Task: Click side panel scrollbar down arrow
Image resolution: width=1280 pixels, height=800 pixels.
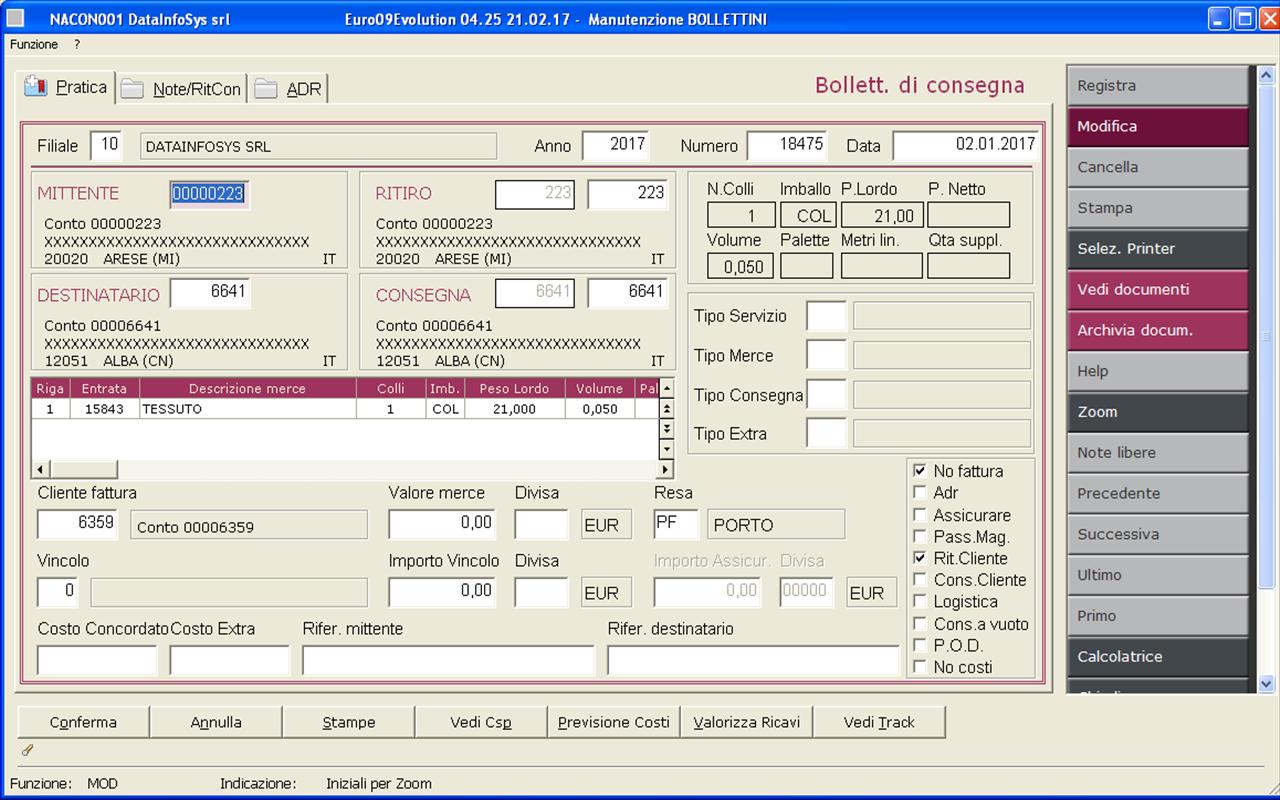Action: [1266, 684]
